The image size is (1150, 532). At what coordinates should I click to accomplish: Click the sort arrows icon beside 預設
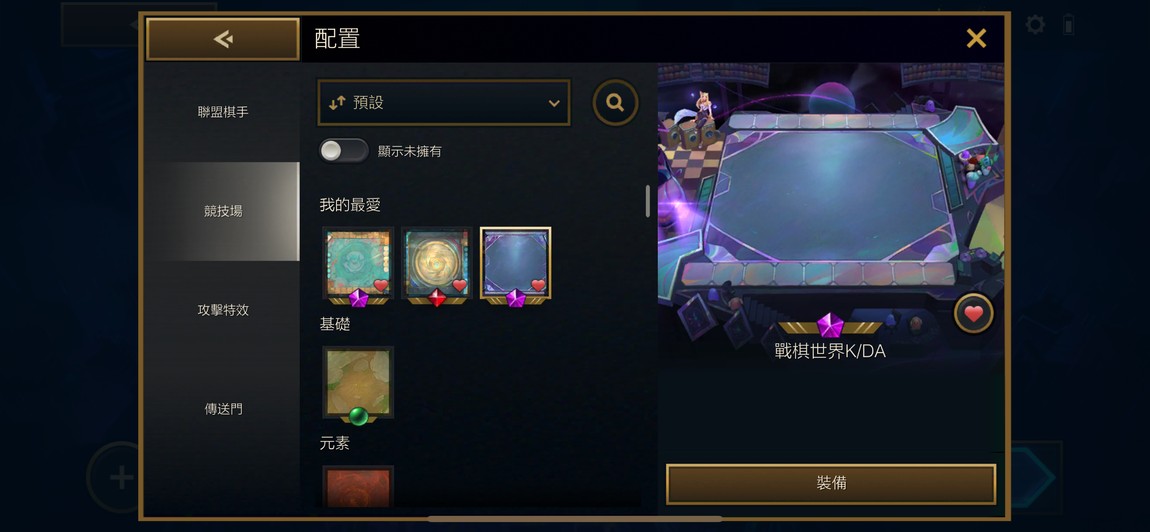tap(337, 103)
